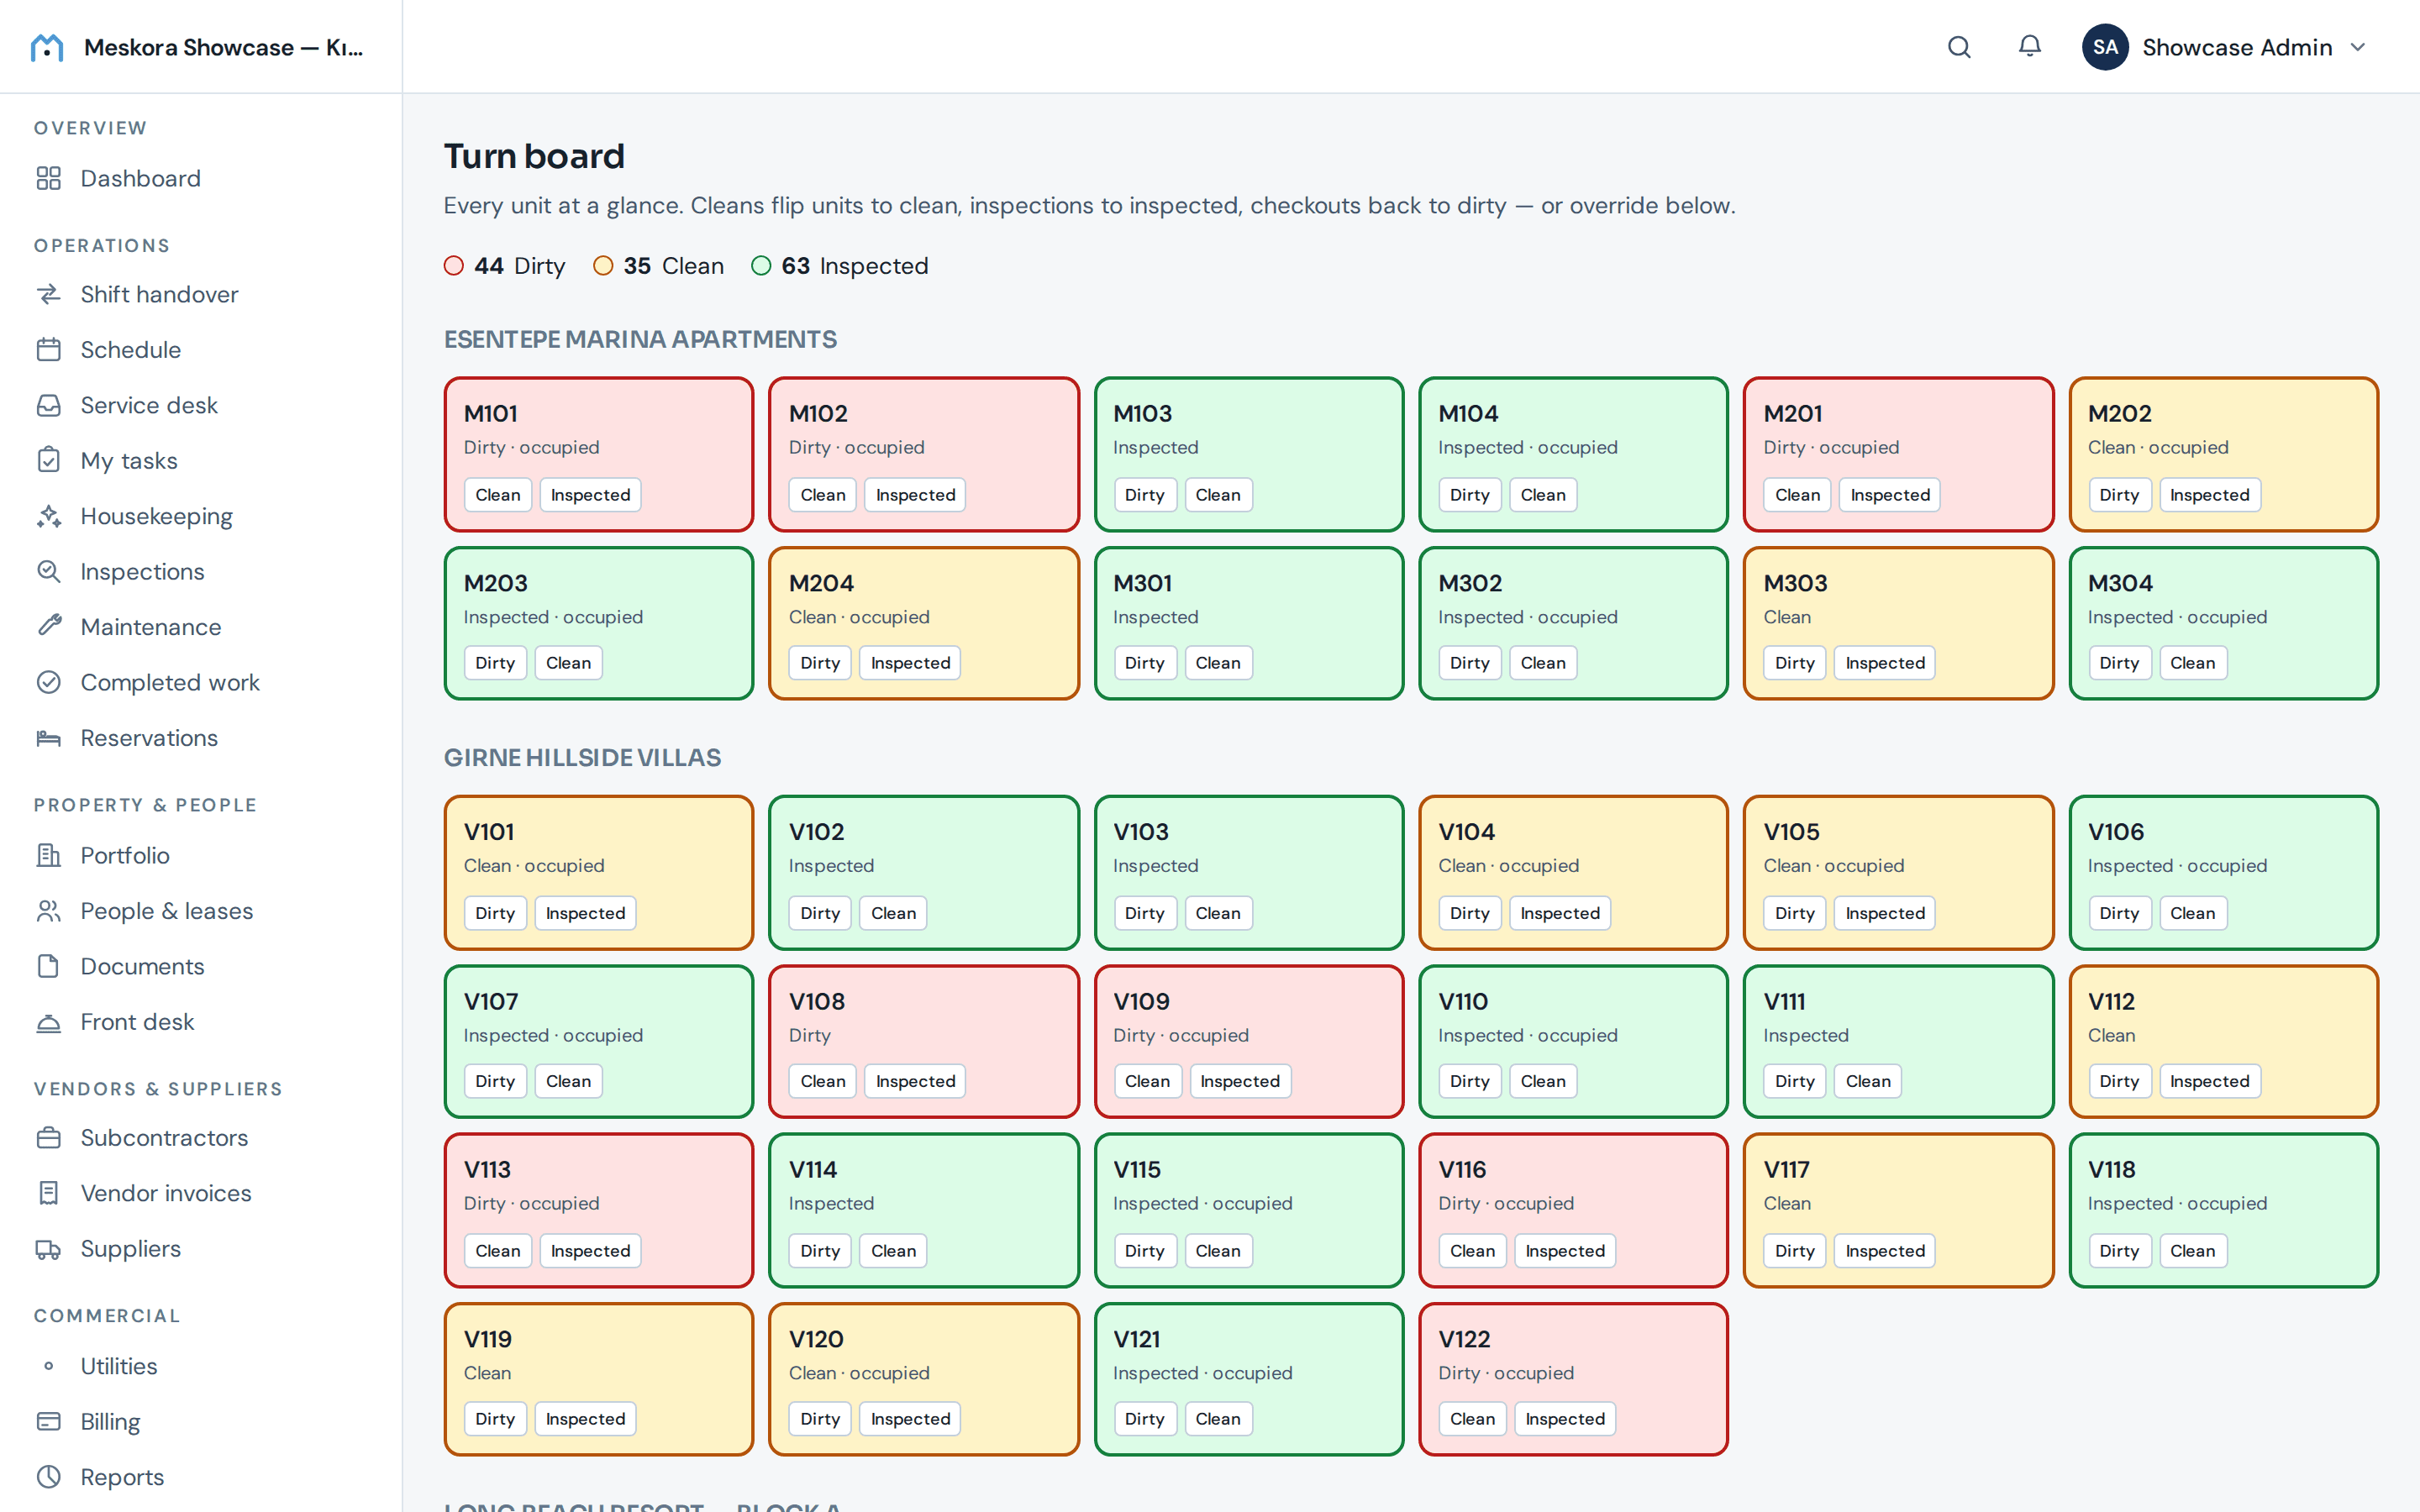
Task: Click the Meskora logo icon
Action: click(47, 47)
